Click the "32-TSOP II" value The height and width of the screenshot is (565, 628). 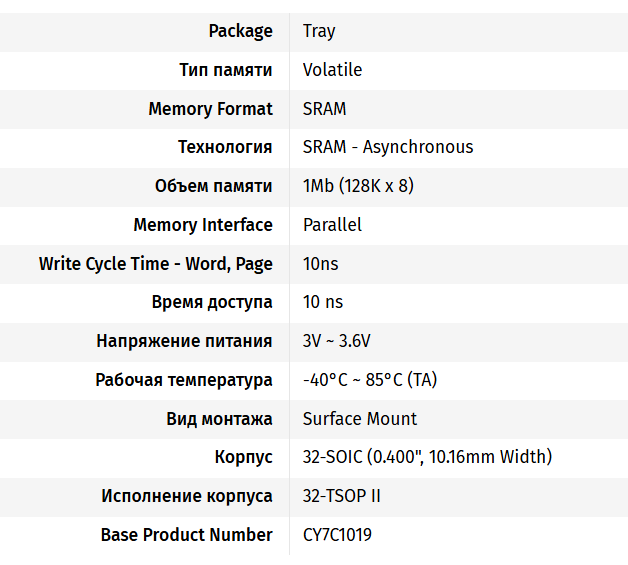pyautogui.click(x=341, y=496)
